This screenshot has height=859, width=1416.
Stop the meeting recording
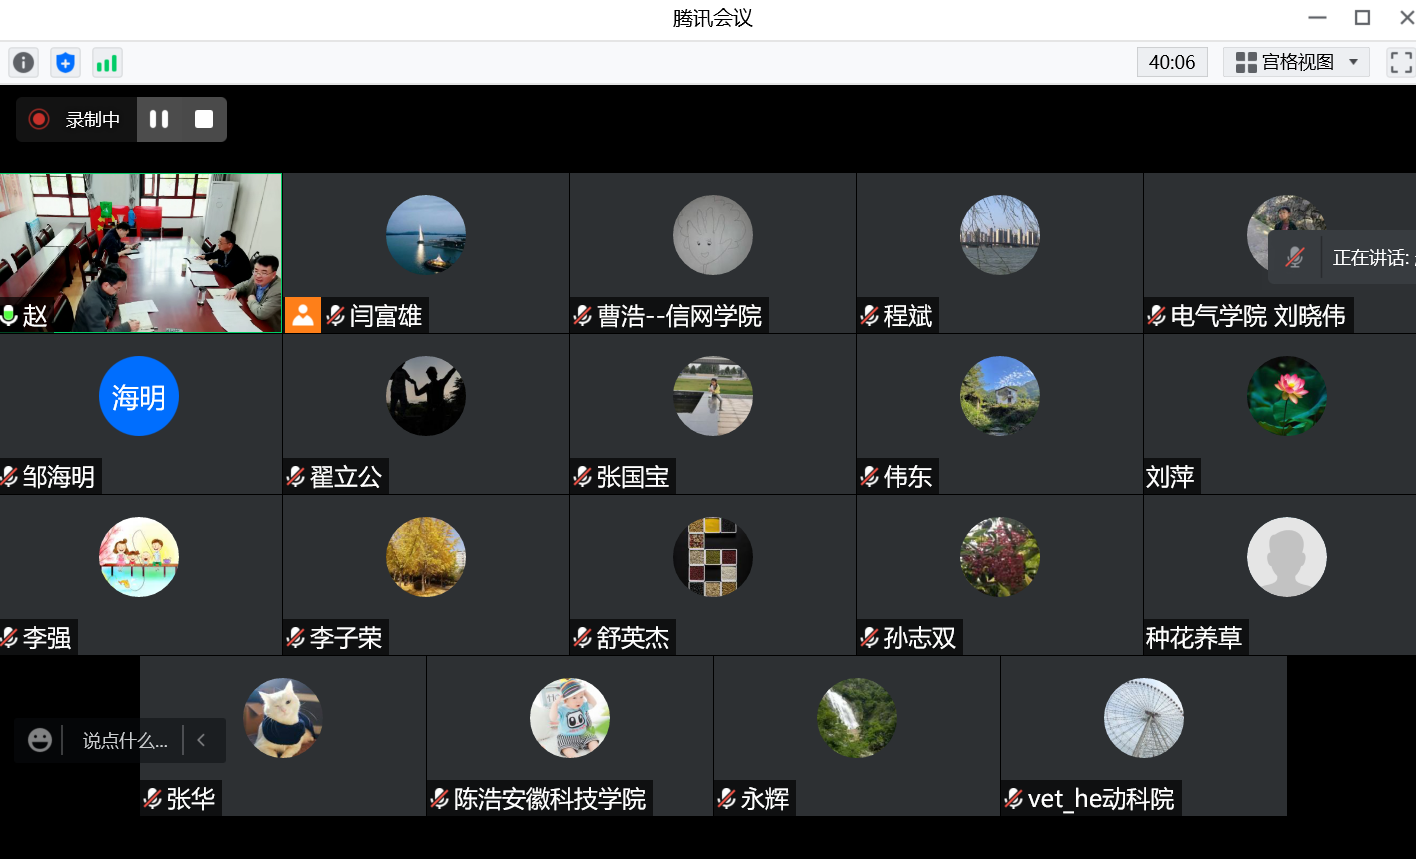pyautogui.click(x=204, y=120)
